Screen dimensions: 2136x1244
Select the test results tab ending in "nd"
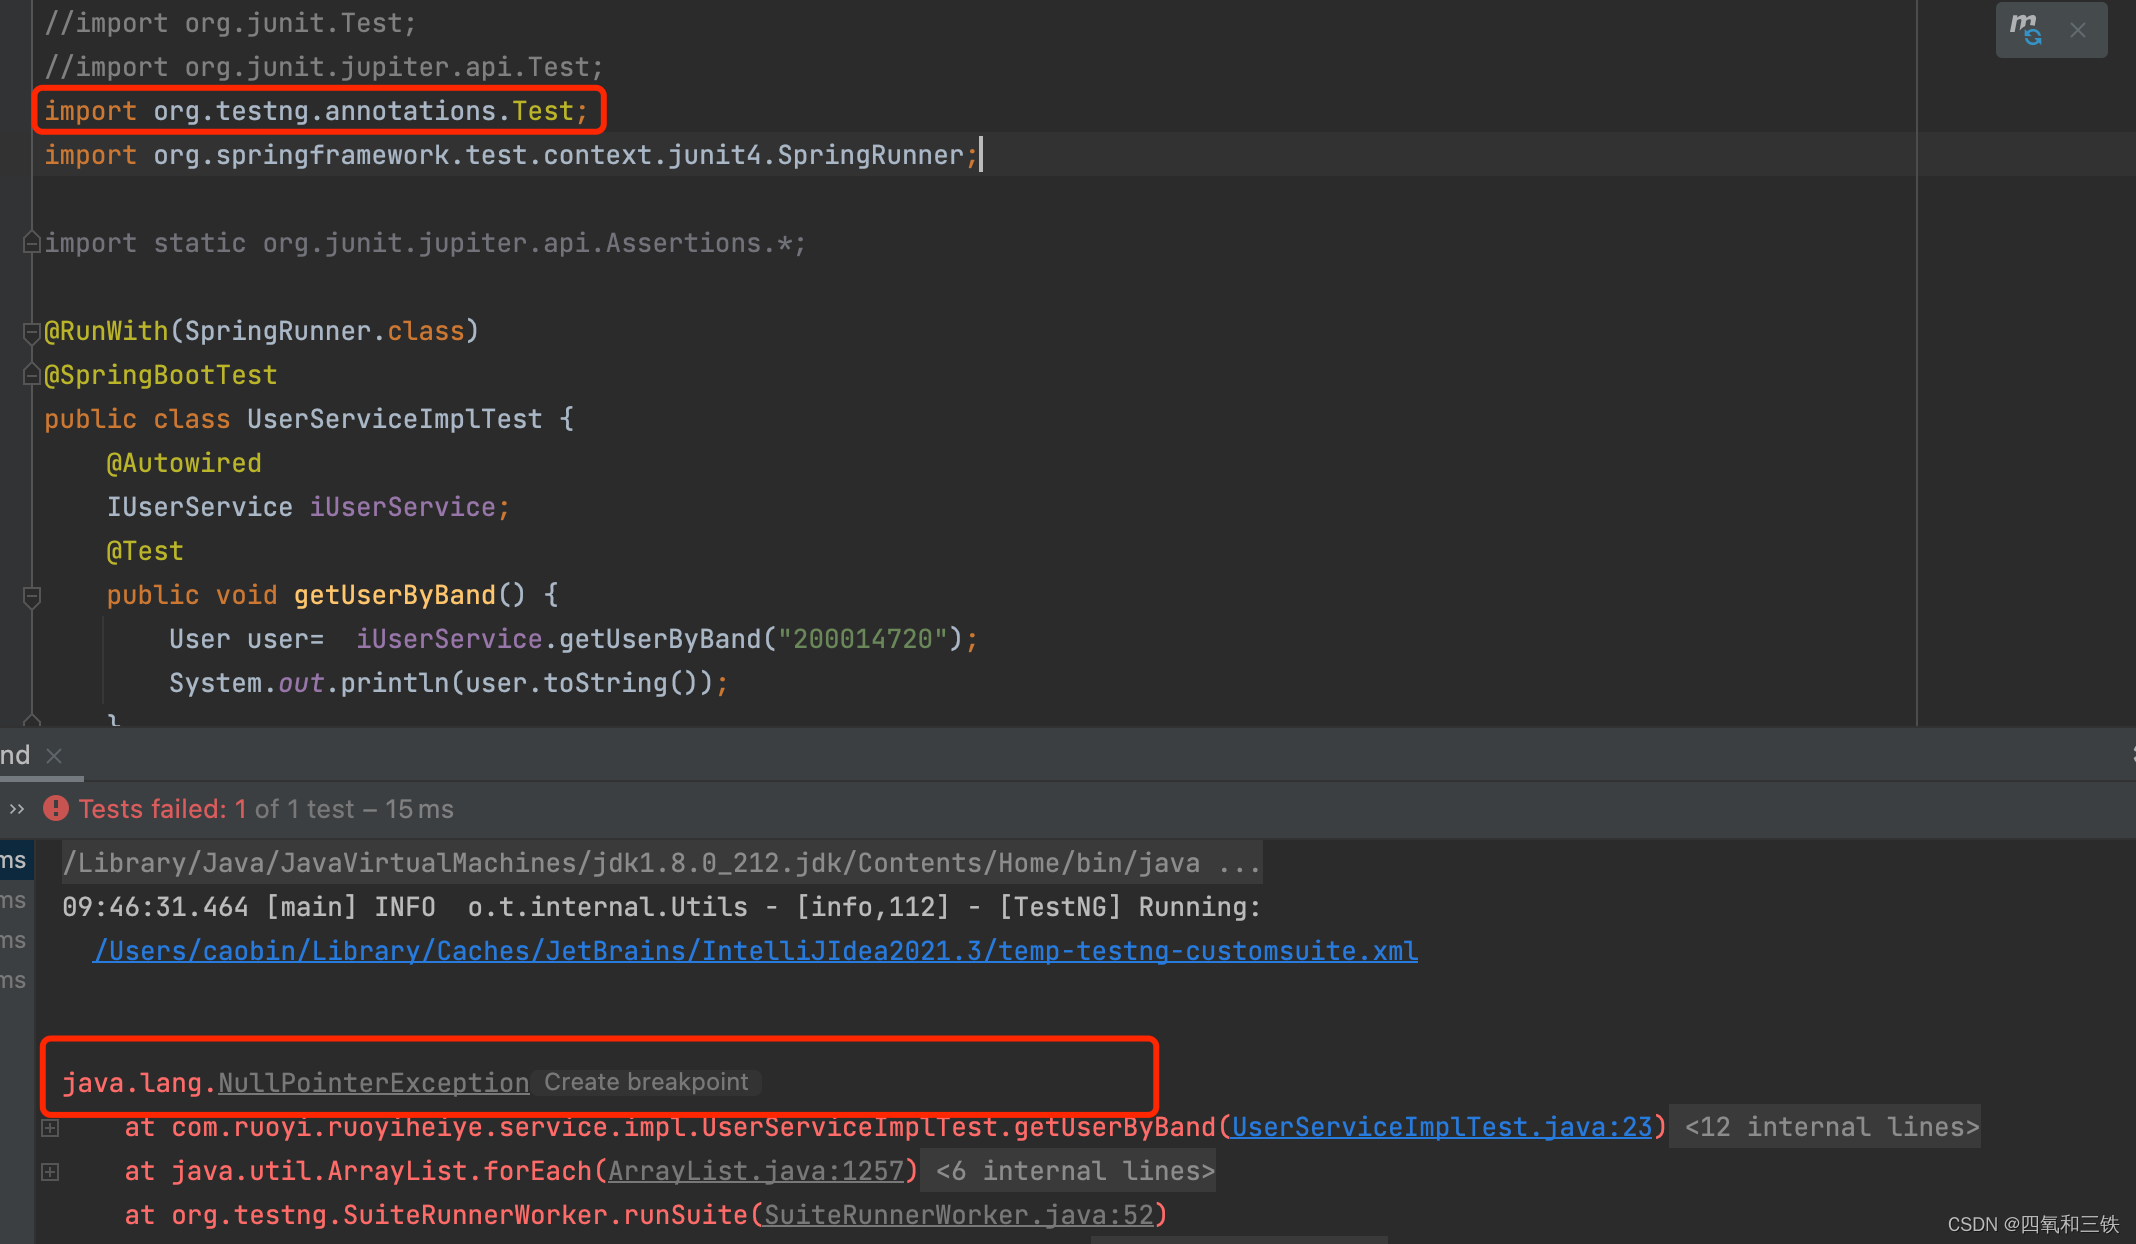pos(14,755)
